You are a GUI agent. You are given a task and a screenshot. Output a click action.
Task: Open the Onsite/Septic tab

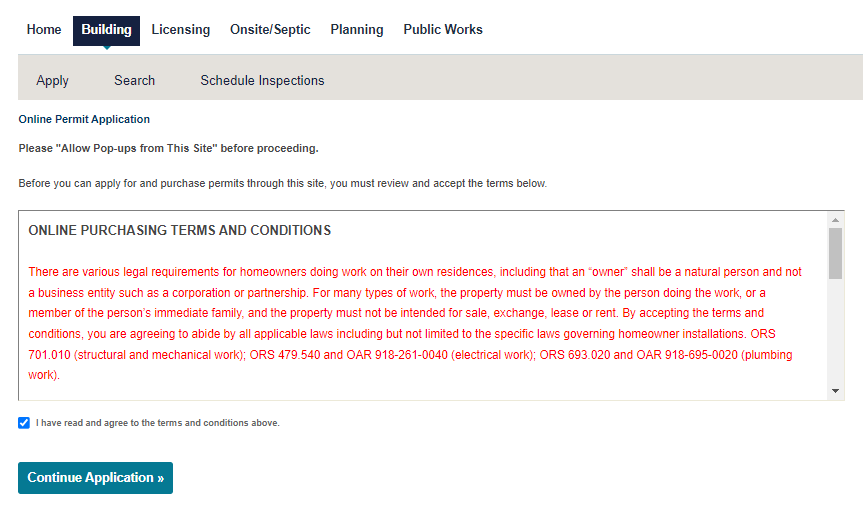pyautogui.click(x=270, y=30)
